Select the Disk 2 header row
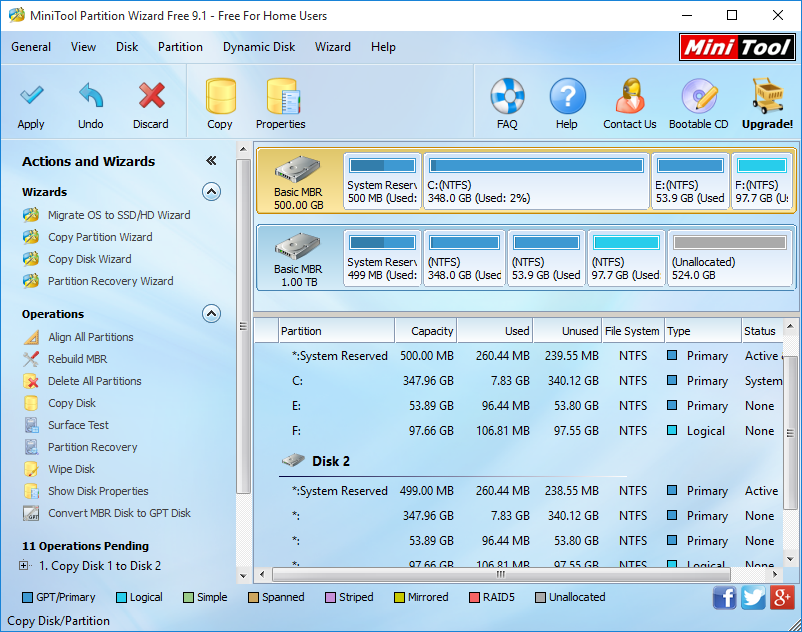 (x=518, y=461)
